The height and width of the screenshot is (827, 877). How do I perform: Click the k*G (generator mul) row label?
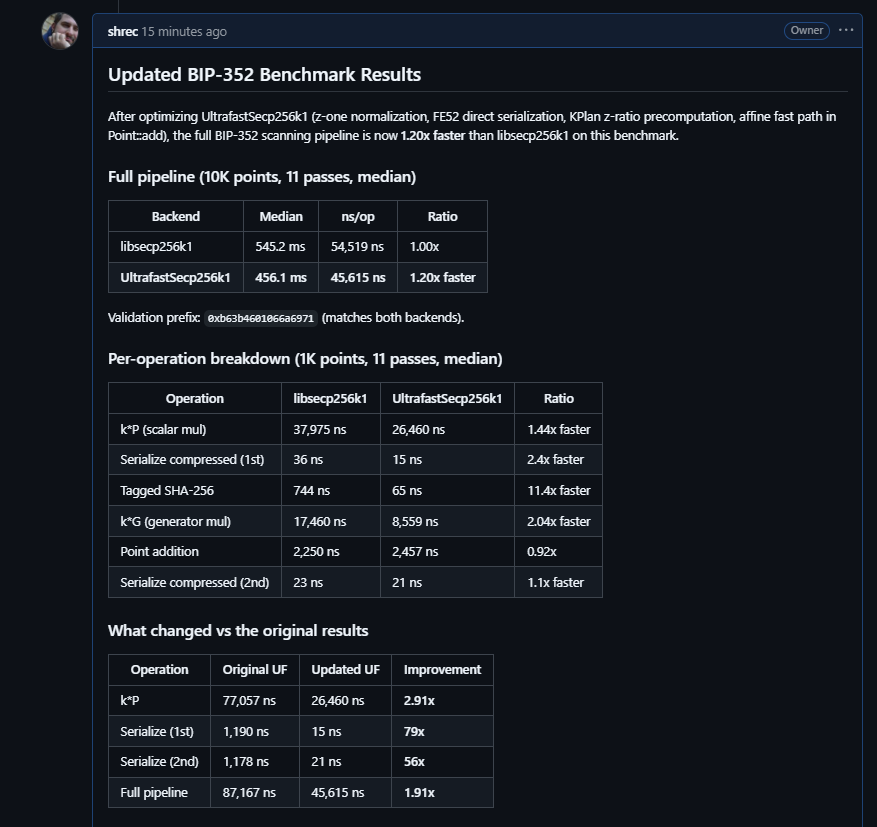coord(174,521)
